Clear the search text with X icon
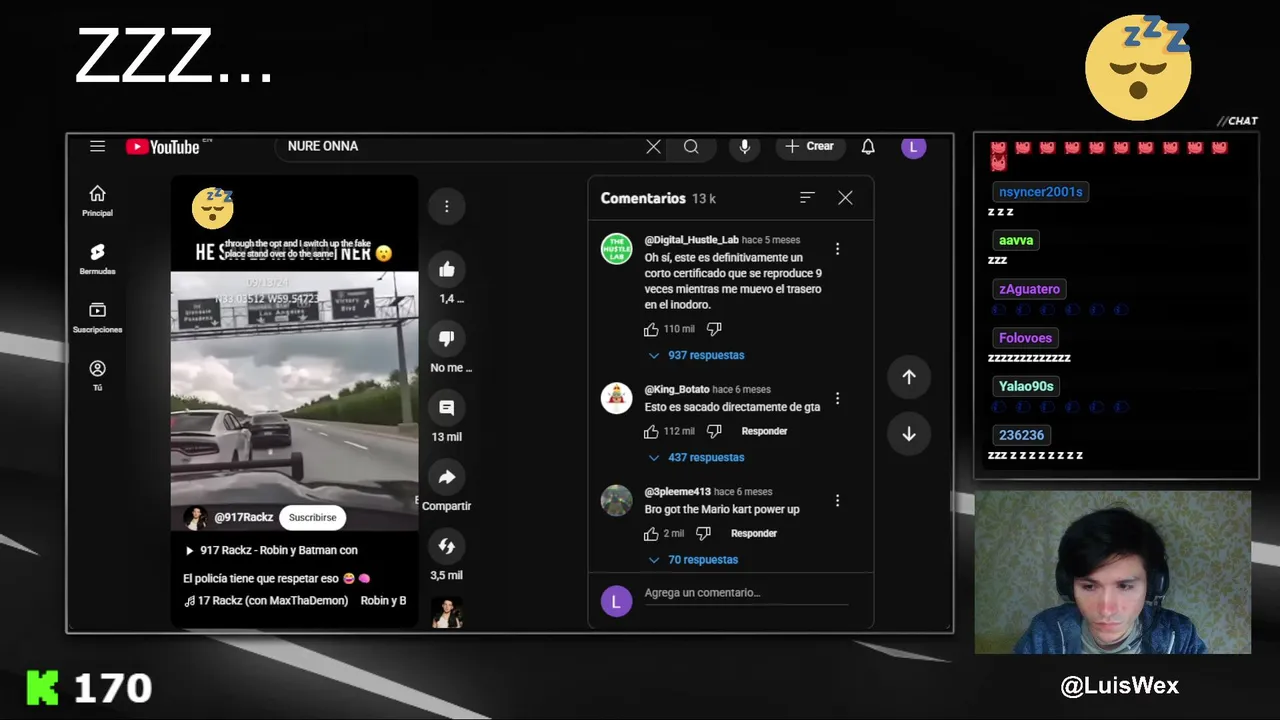The image size is (1280, 720). pyautogui.click(x=653, y=147)
